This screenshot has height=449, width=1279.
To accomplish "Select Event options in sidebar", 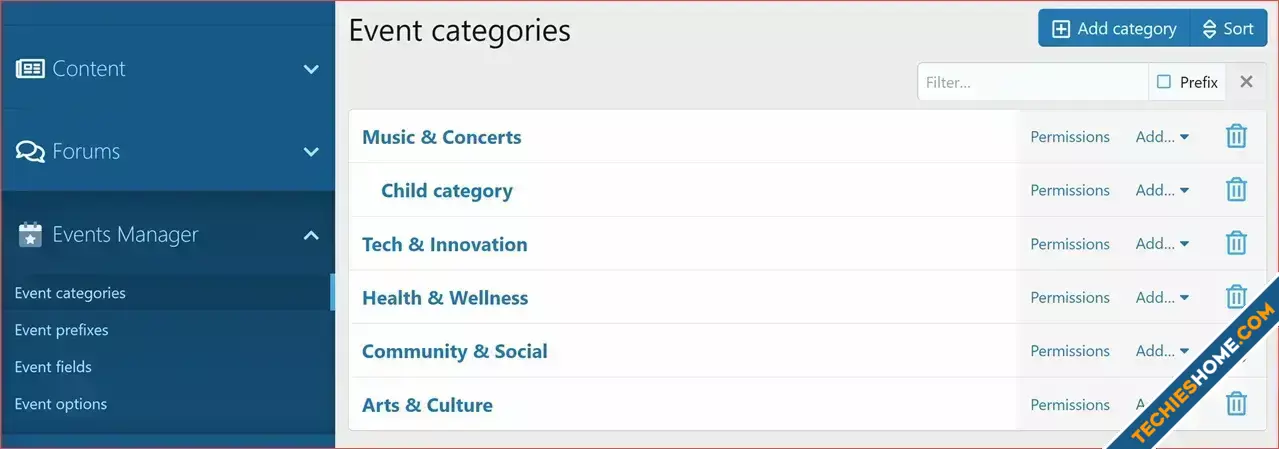I will pyautogui.click(x=60, y=404).
